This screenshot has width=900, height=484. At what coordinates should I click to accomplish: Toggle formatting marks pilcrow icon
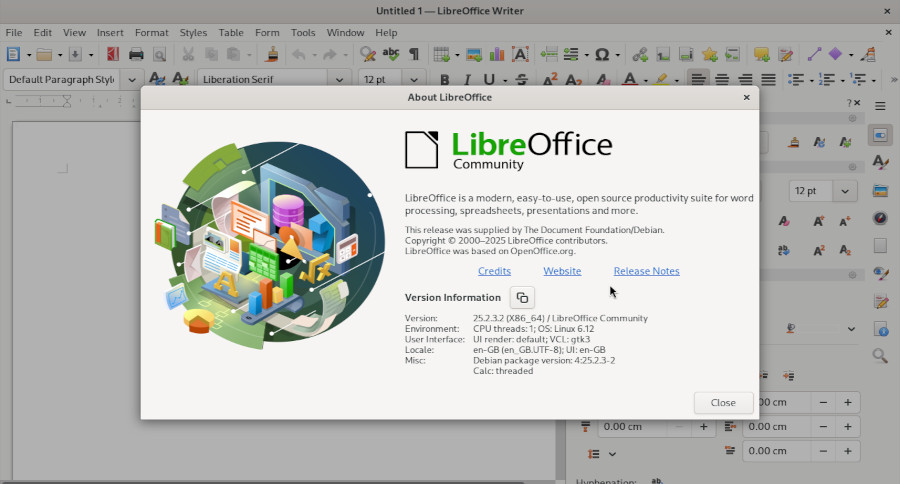(413, 55)
